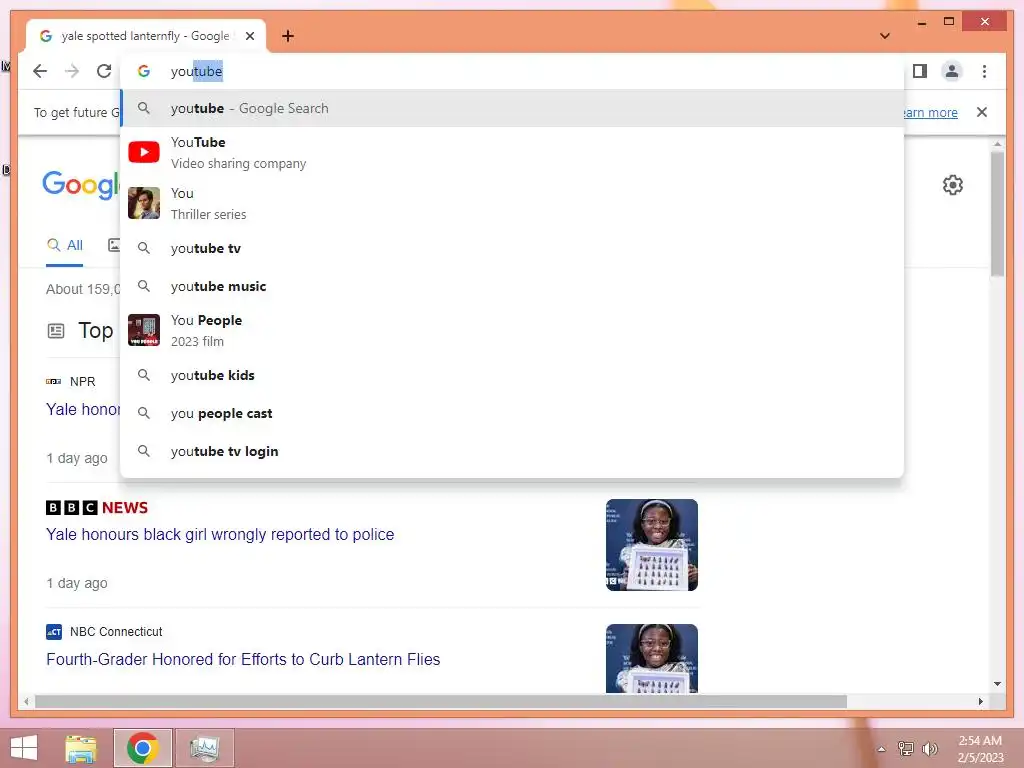Open the taskbar clock 2:54 AM
Image resolution: width=1024 pixels, height=768 pixels.
tap(980, 749)
